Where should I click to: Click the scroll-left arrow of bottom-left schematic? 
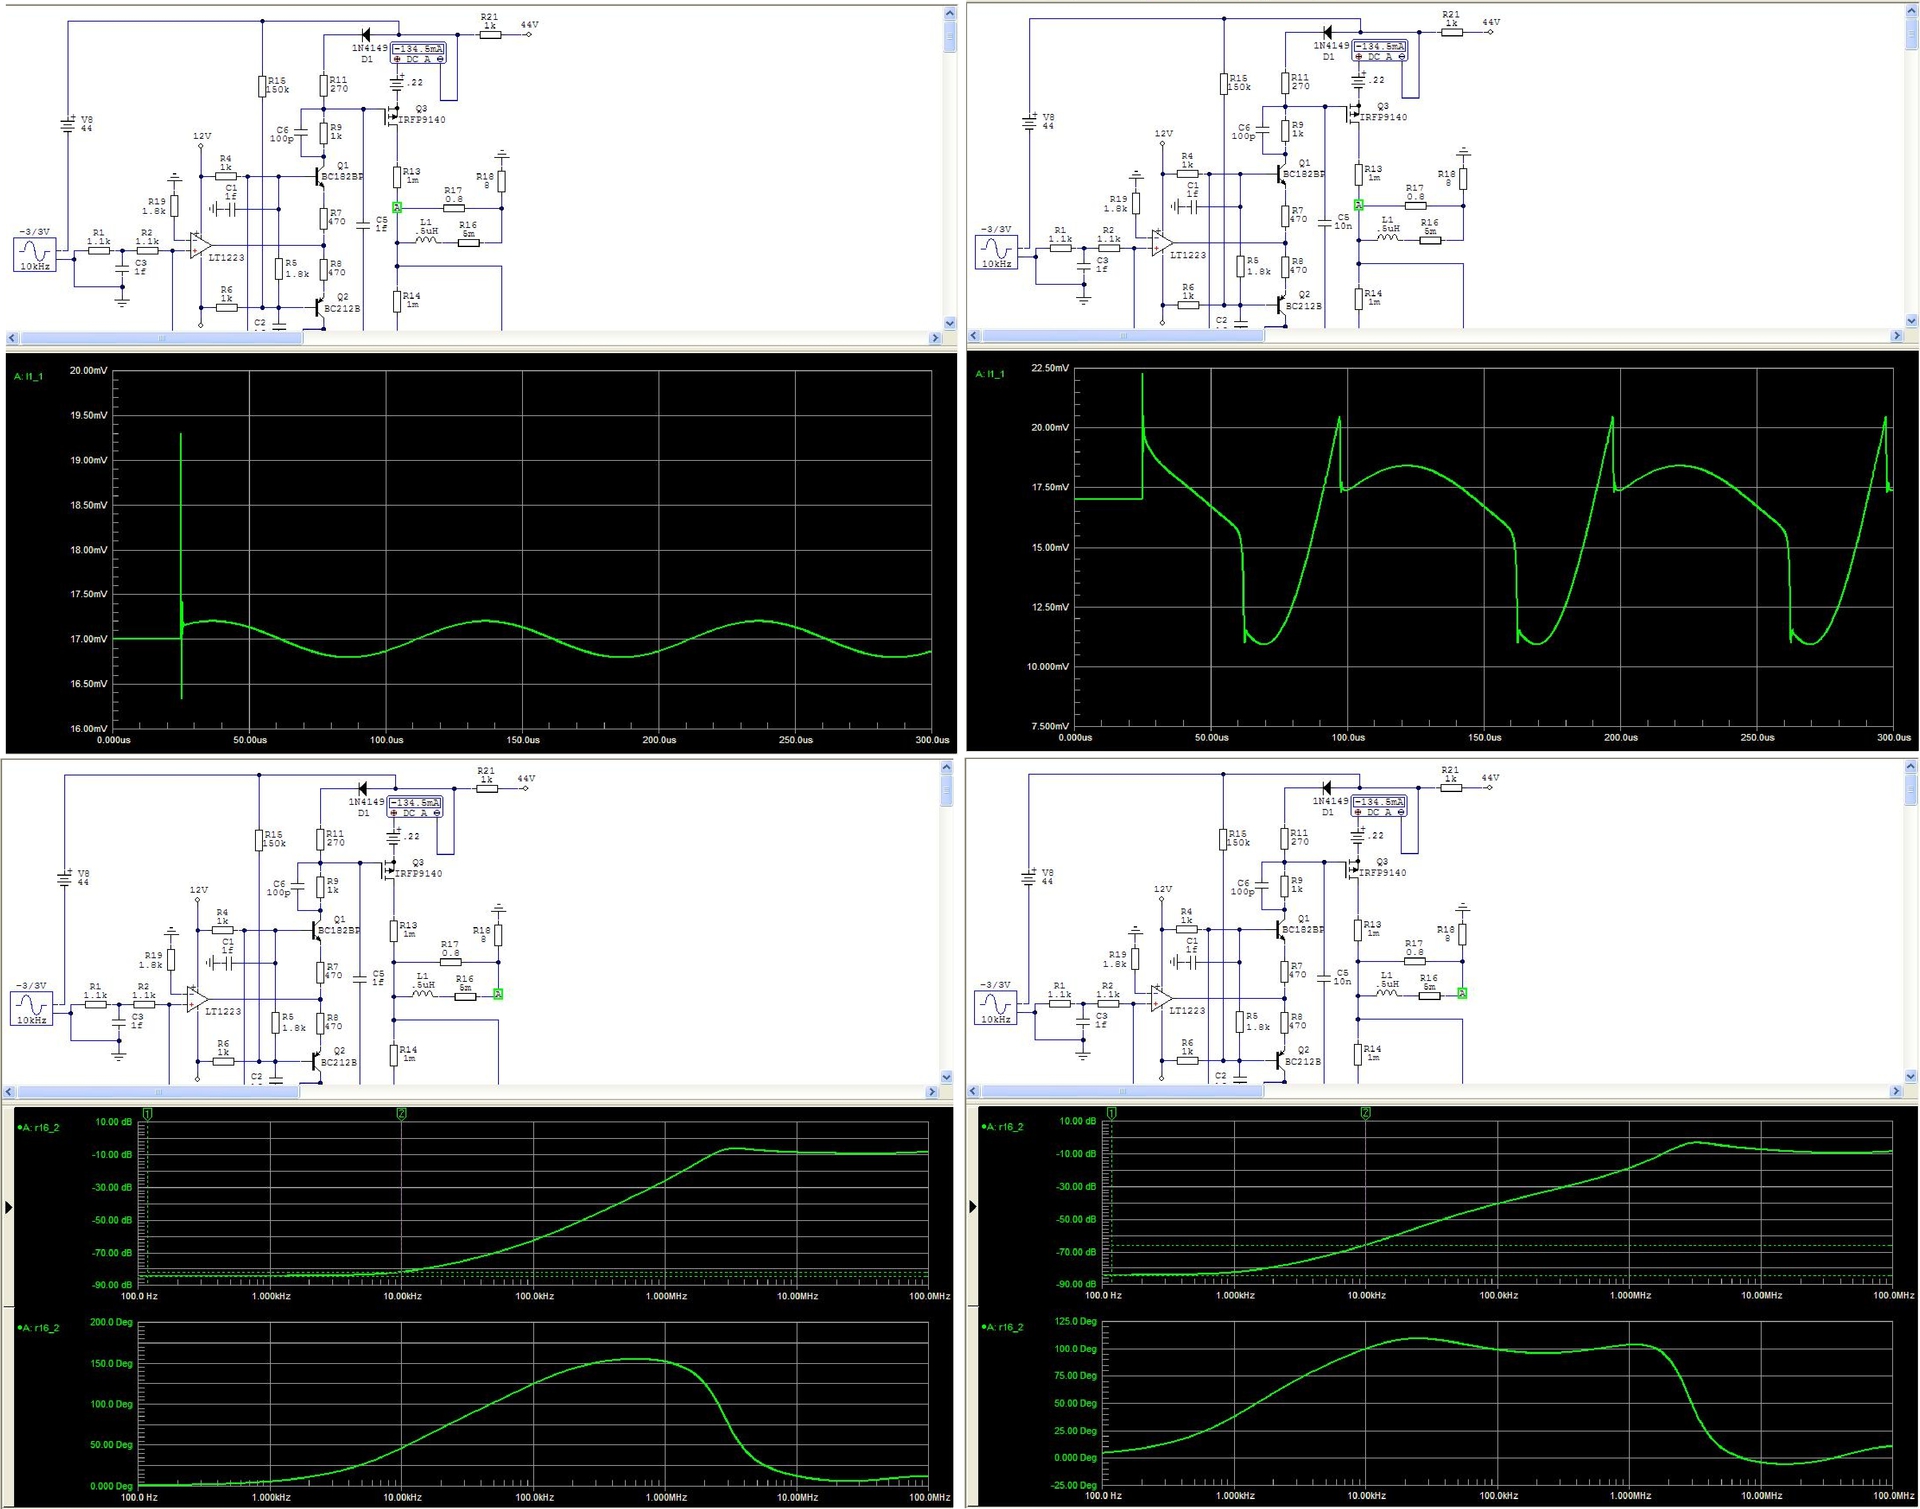pos(9,1092)
